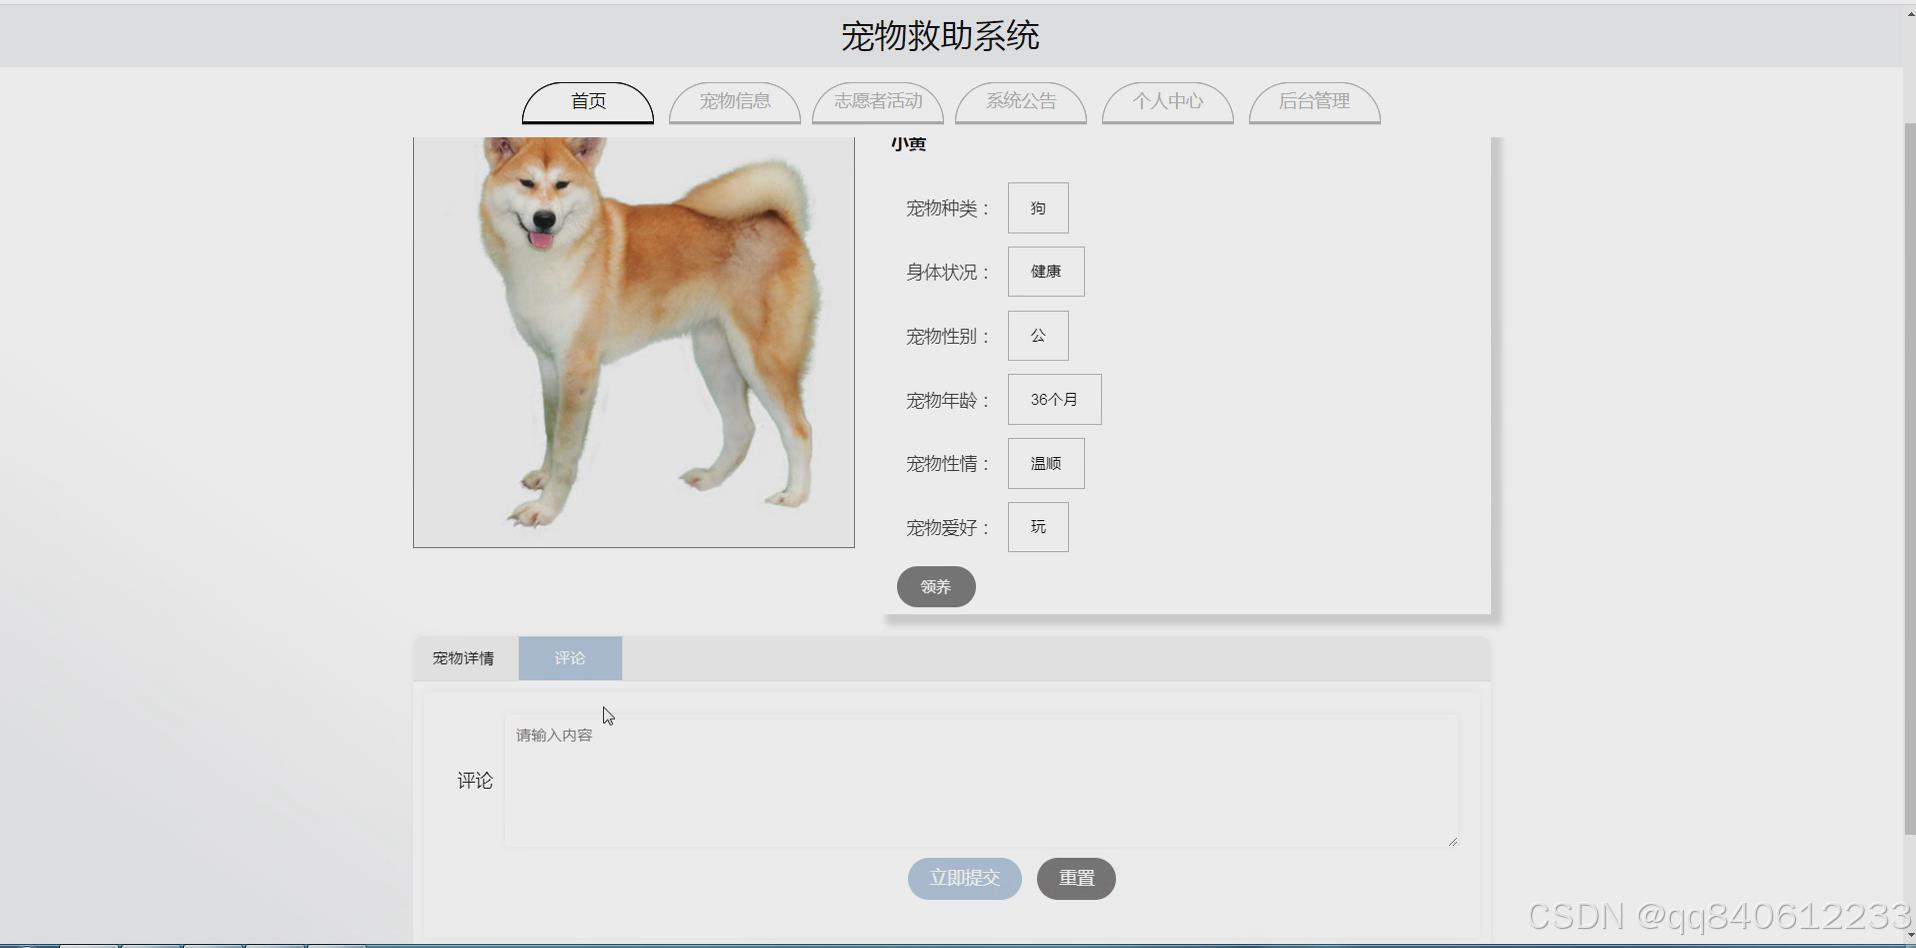The height and width of the screenshot is (948, 1916).
Task: Click the 宠物性情 value 温顺
Action: 1046,464
